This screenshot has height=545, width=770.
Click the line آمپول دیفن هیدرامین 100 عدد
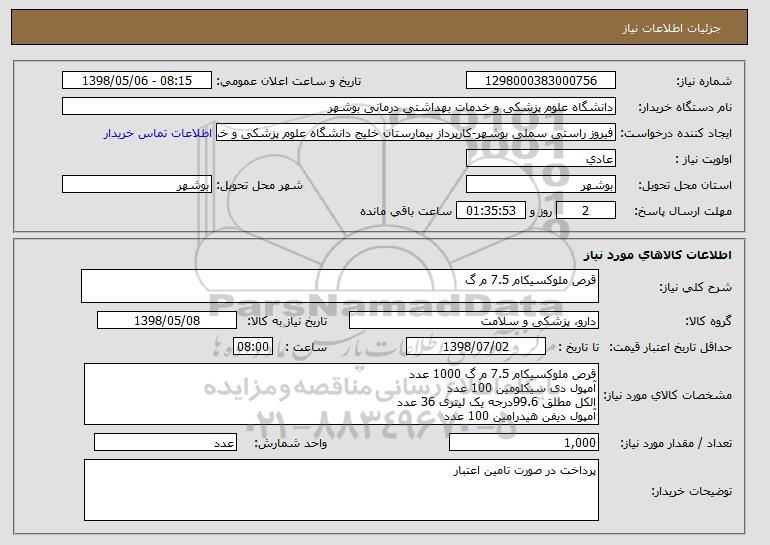520,416
